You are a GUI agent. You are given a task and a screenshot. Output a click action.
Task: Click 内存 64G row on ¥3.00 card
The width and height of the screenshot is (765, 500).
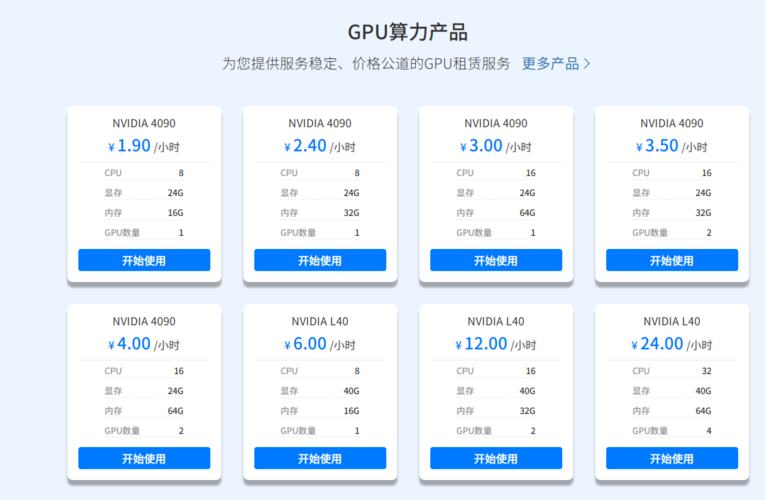click(x=496, y=213)
